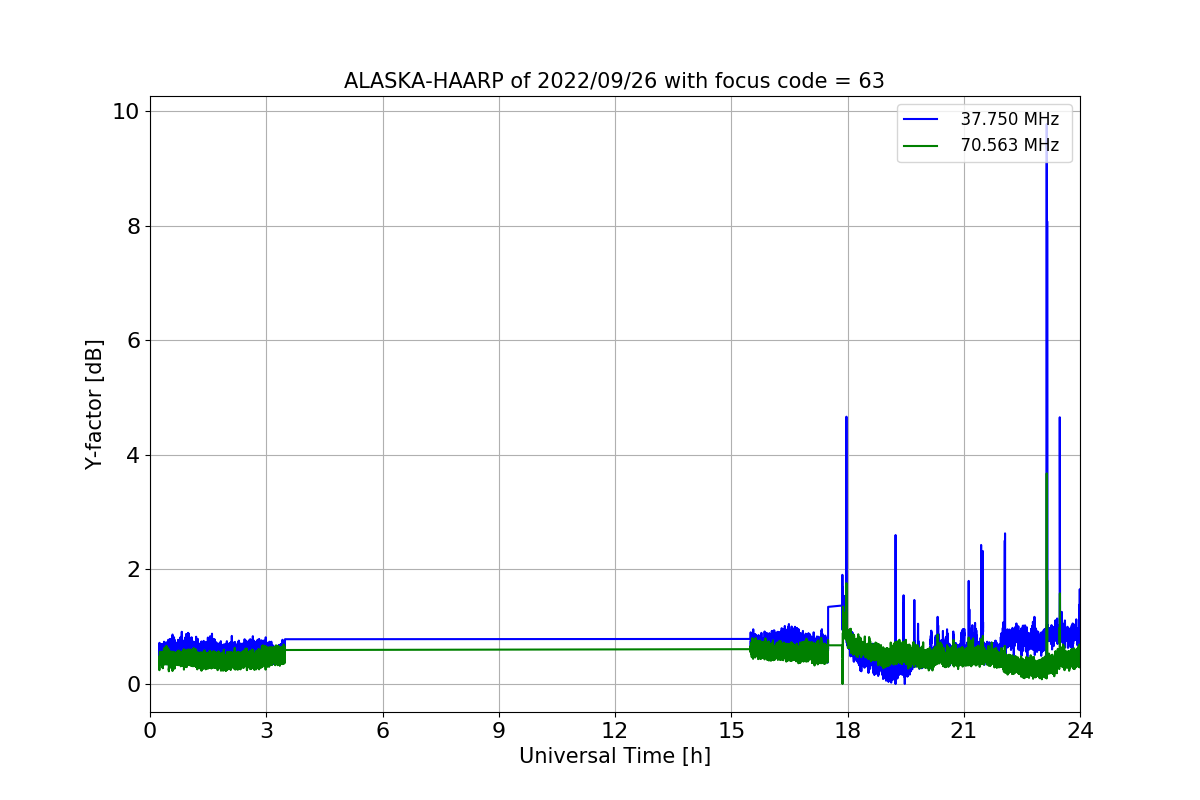
Task: Click x-axis tick label 15
Action: pos(731,731)
